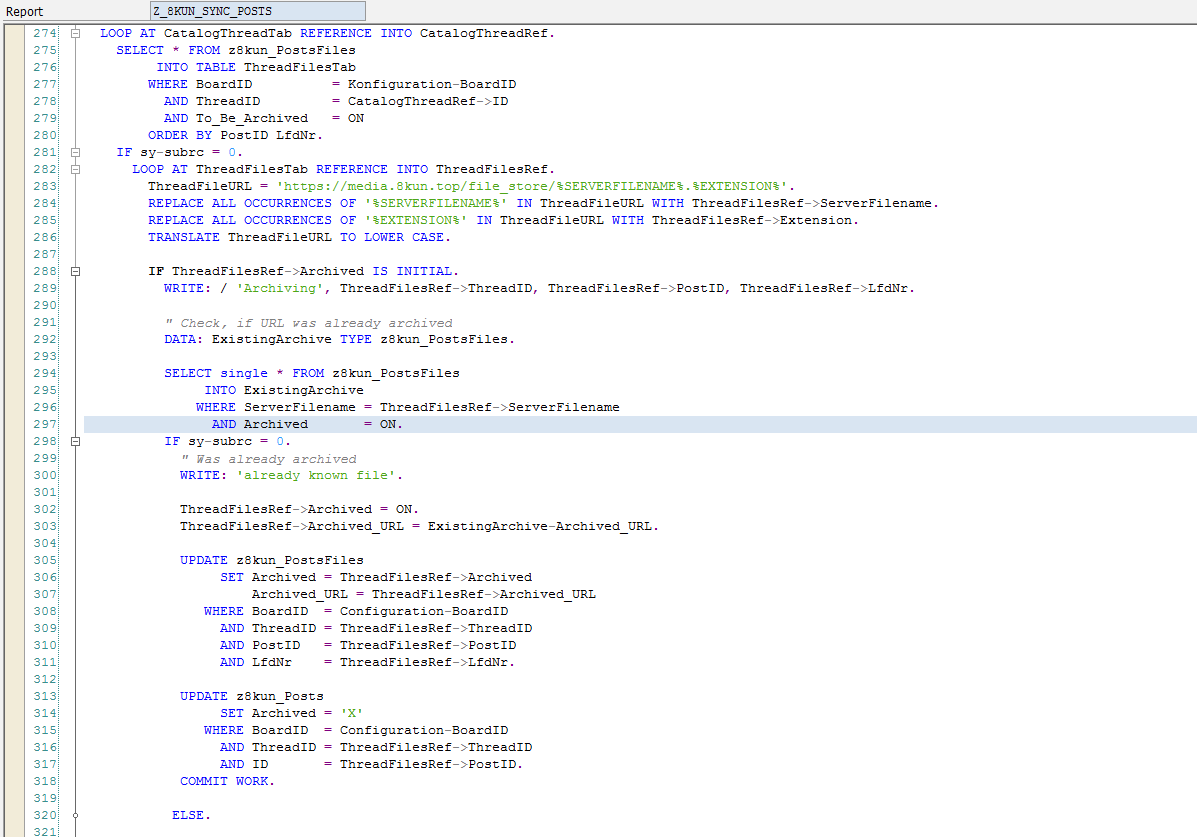The height and width of the screenshot is (837, 1197).
Task: Click the 'already known file' string literal
Action: 316,476
